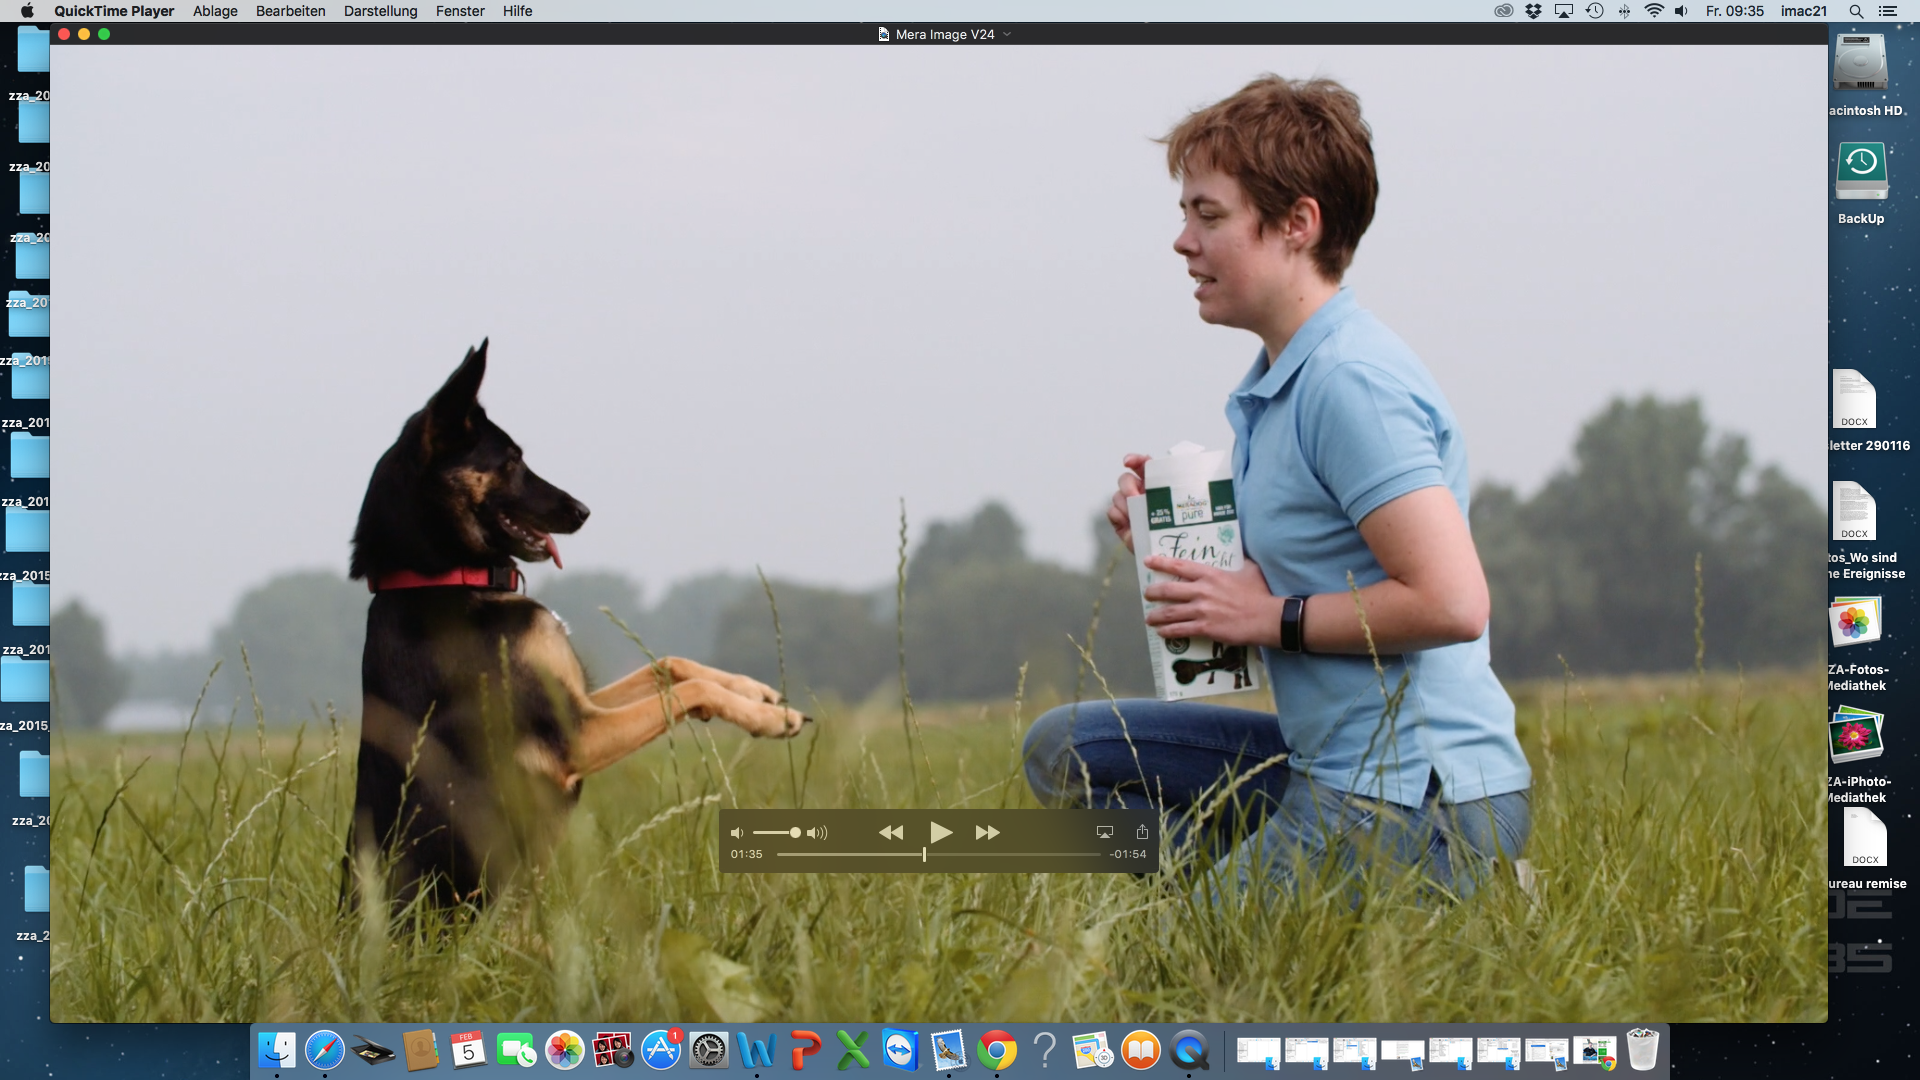The image size is (1920, 1080).
Task: Open the share icon in player controls
Action: (1142, 832)
